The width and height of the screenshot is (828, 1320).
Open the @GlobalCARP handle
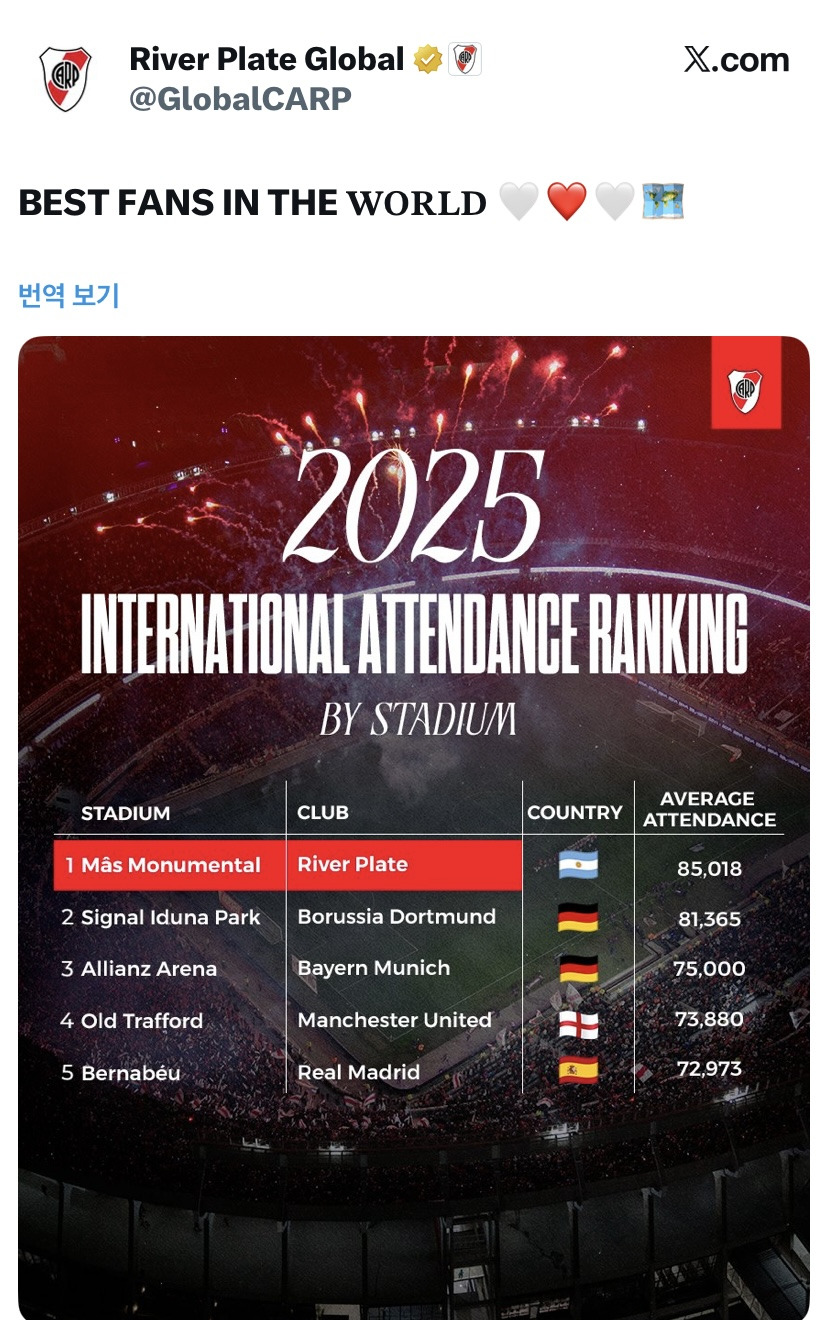click(240, 99)
